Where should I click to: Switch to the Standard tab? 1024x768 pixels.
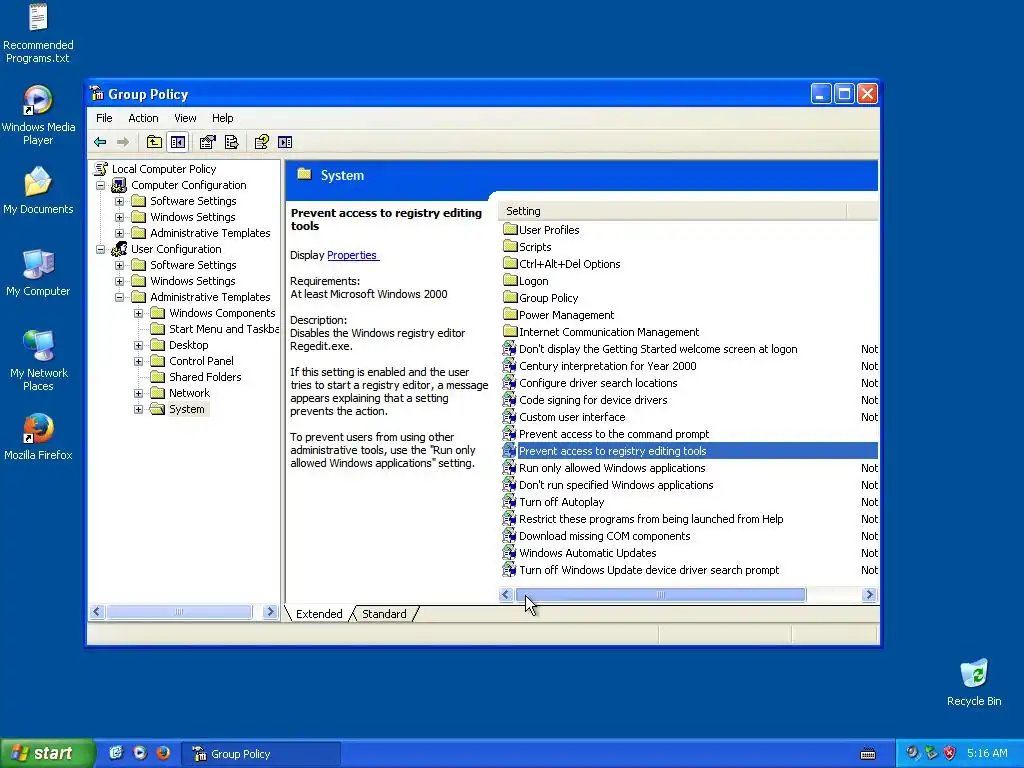(x=384, y=614)
